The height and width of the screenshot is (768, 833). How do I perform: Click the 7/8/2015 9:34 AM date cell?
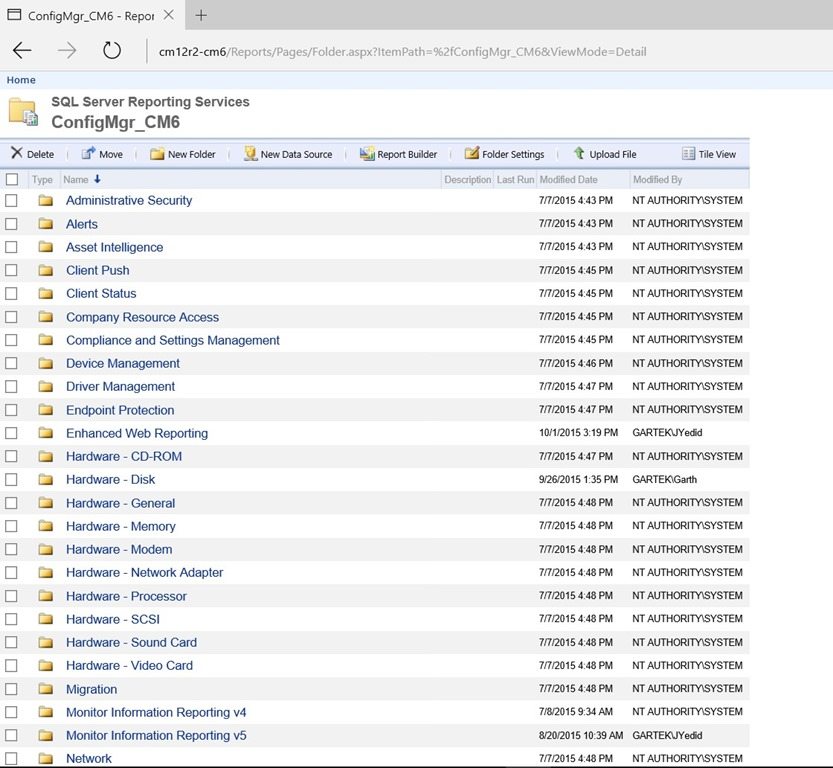pos(575,712)
